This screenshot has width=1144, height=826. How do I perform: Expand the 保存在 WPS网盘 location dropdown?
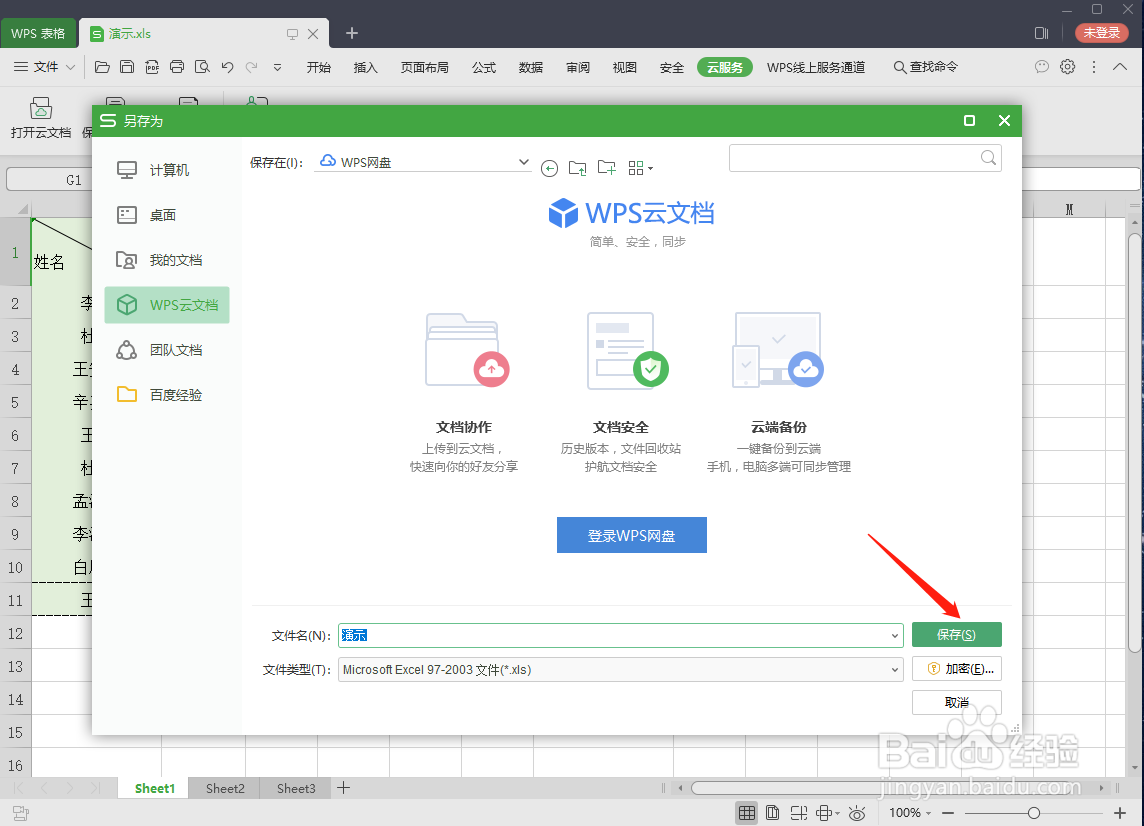click(x=523, y=162)
